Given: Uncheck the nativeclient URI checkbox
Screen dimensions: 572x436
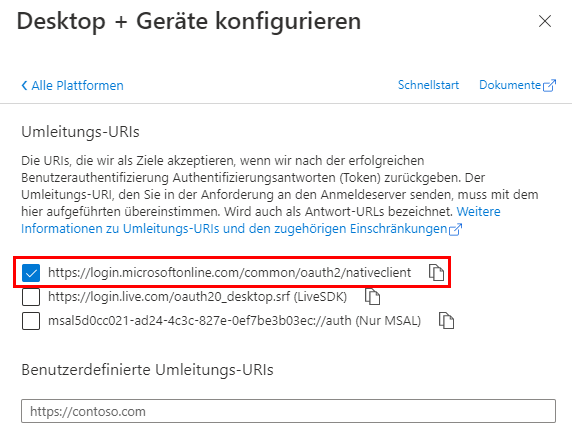Looking at the screenshot, I should click(31, 273).
